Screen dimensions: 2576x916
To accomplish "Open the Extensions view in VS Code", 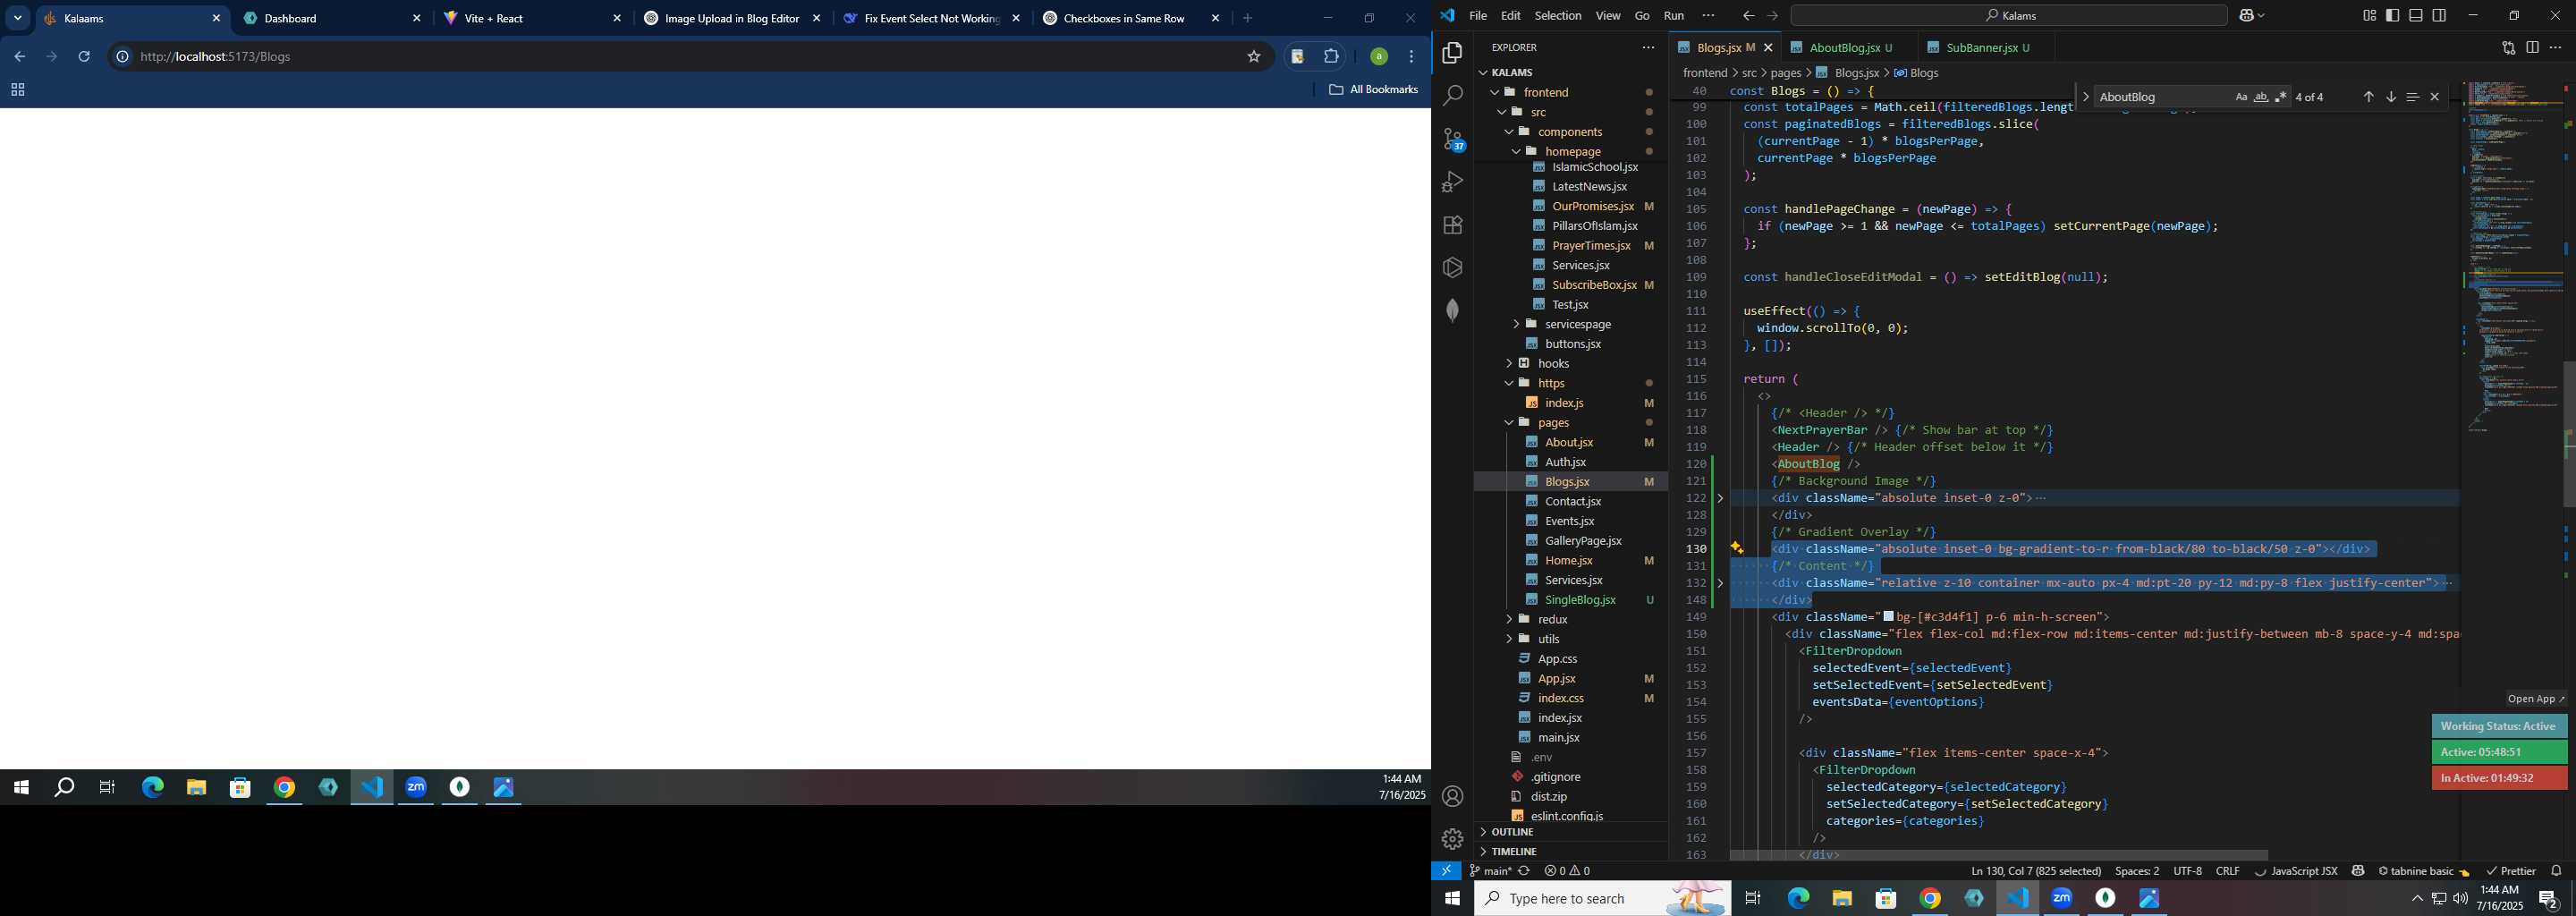I will [1452, 225].
